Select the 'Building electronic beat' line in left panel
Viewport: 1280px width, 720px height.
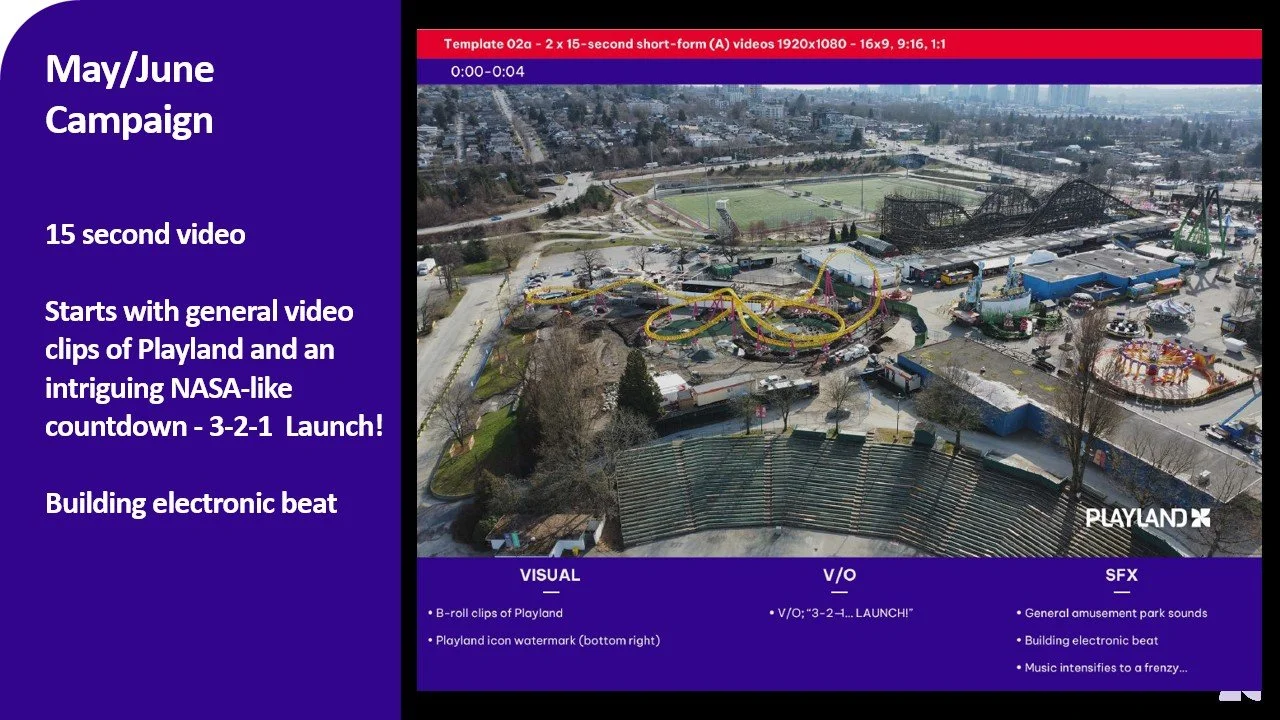191,502
